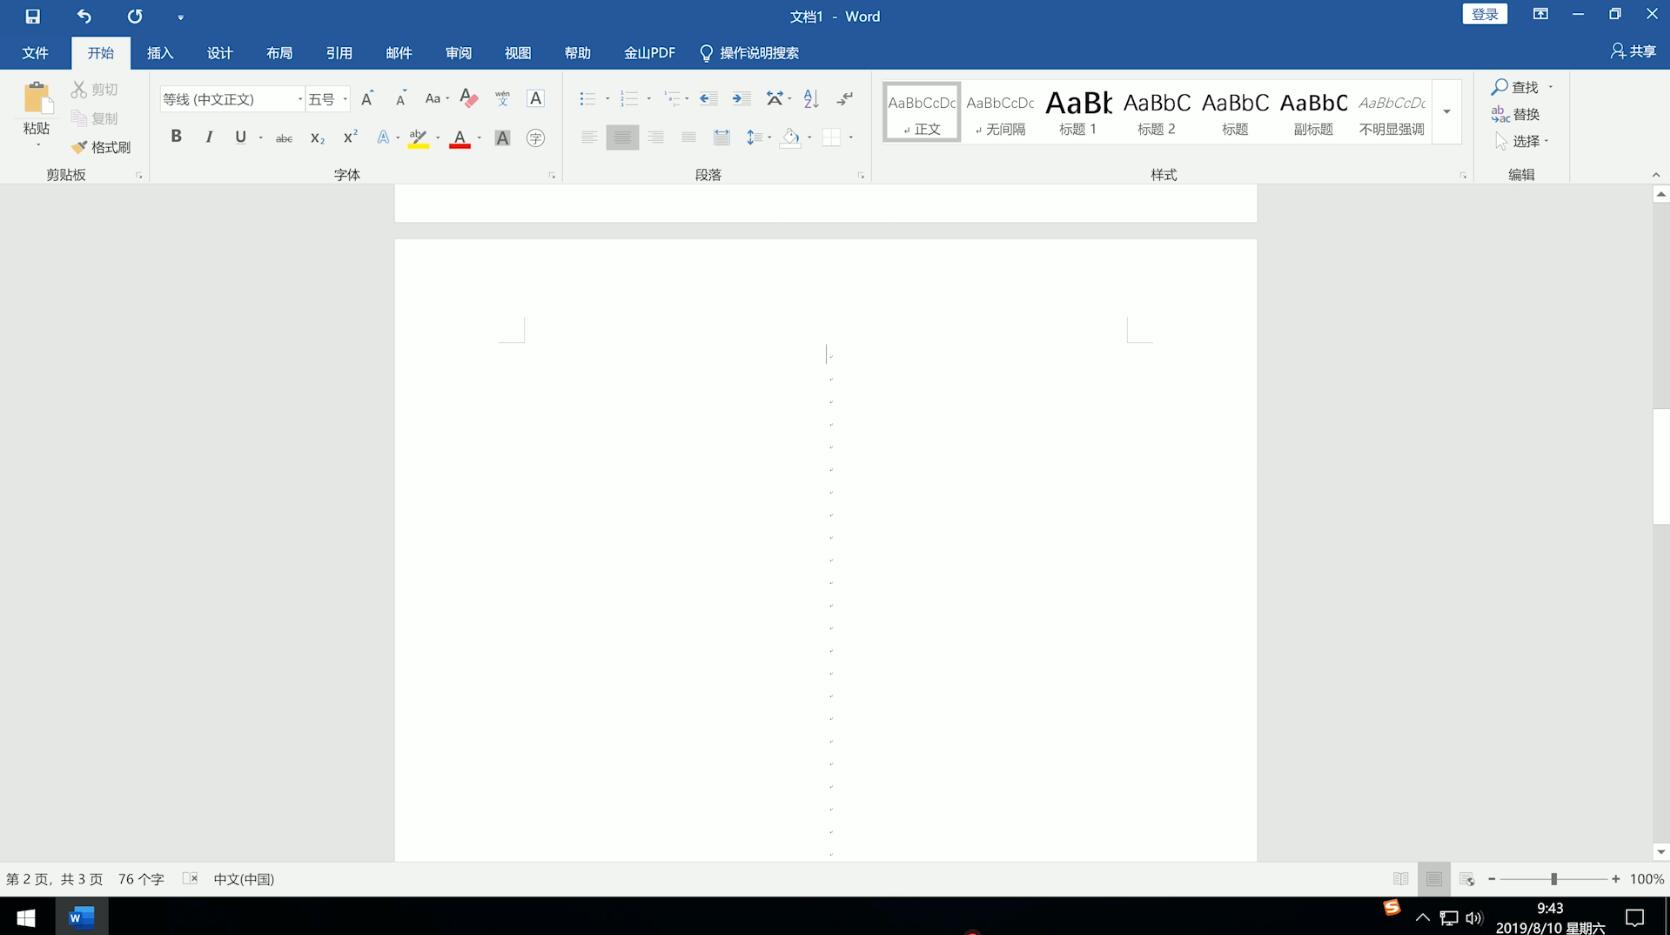This screenshot has width=1670, height=935.
Task: Open the borders dropdown arrow
Action: [851, 138]
